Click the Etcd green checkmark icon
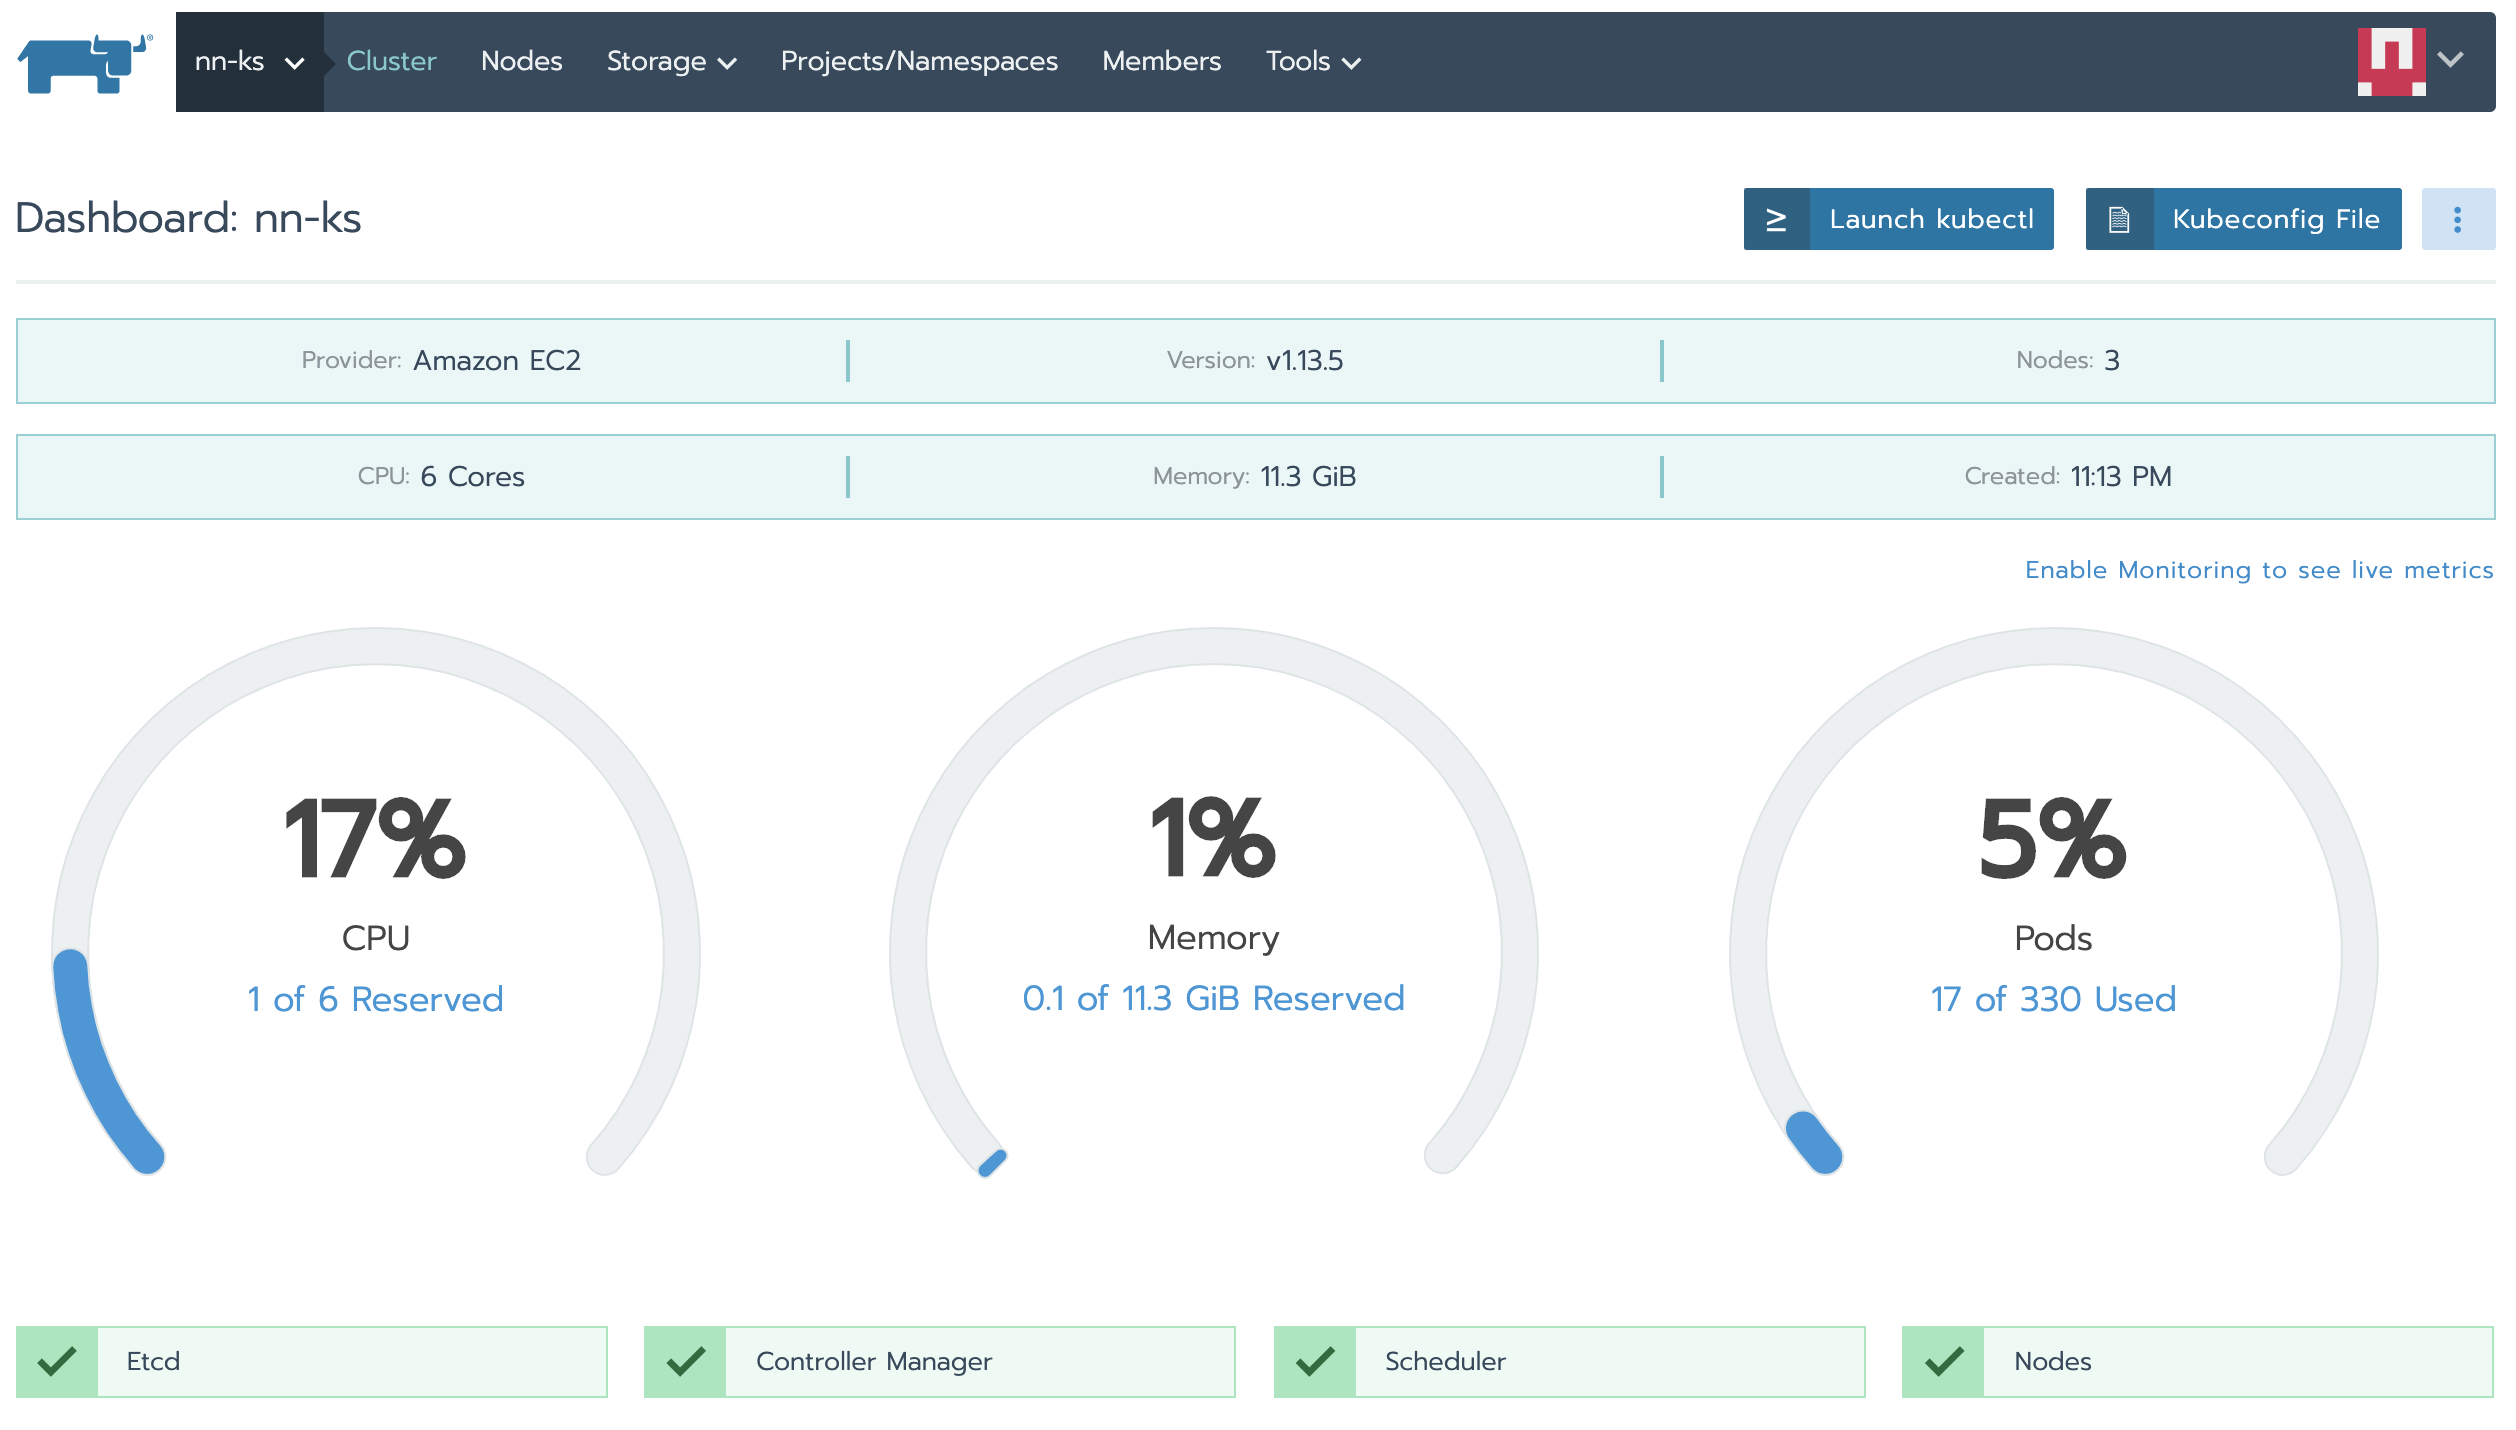Image resolution: width=2516 pixels, height=1430 pixels. (x=57, y=1361)
